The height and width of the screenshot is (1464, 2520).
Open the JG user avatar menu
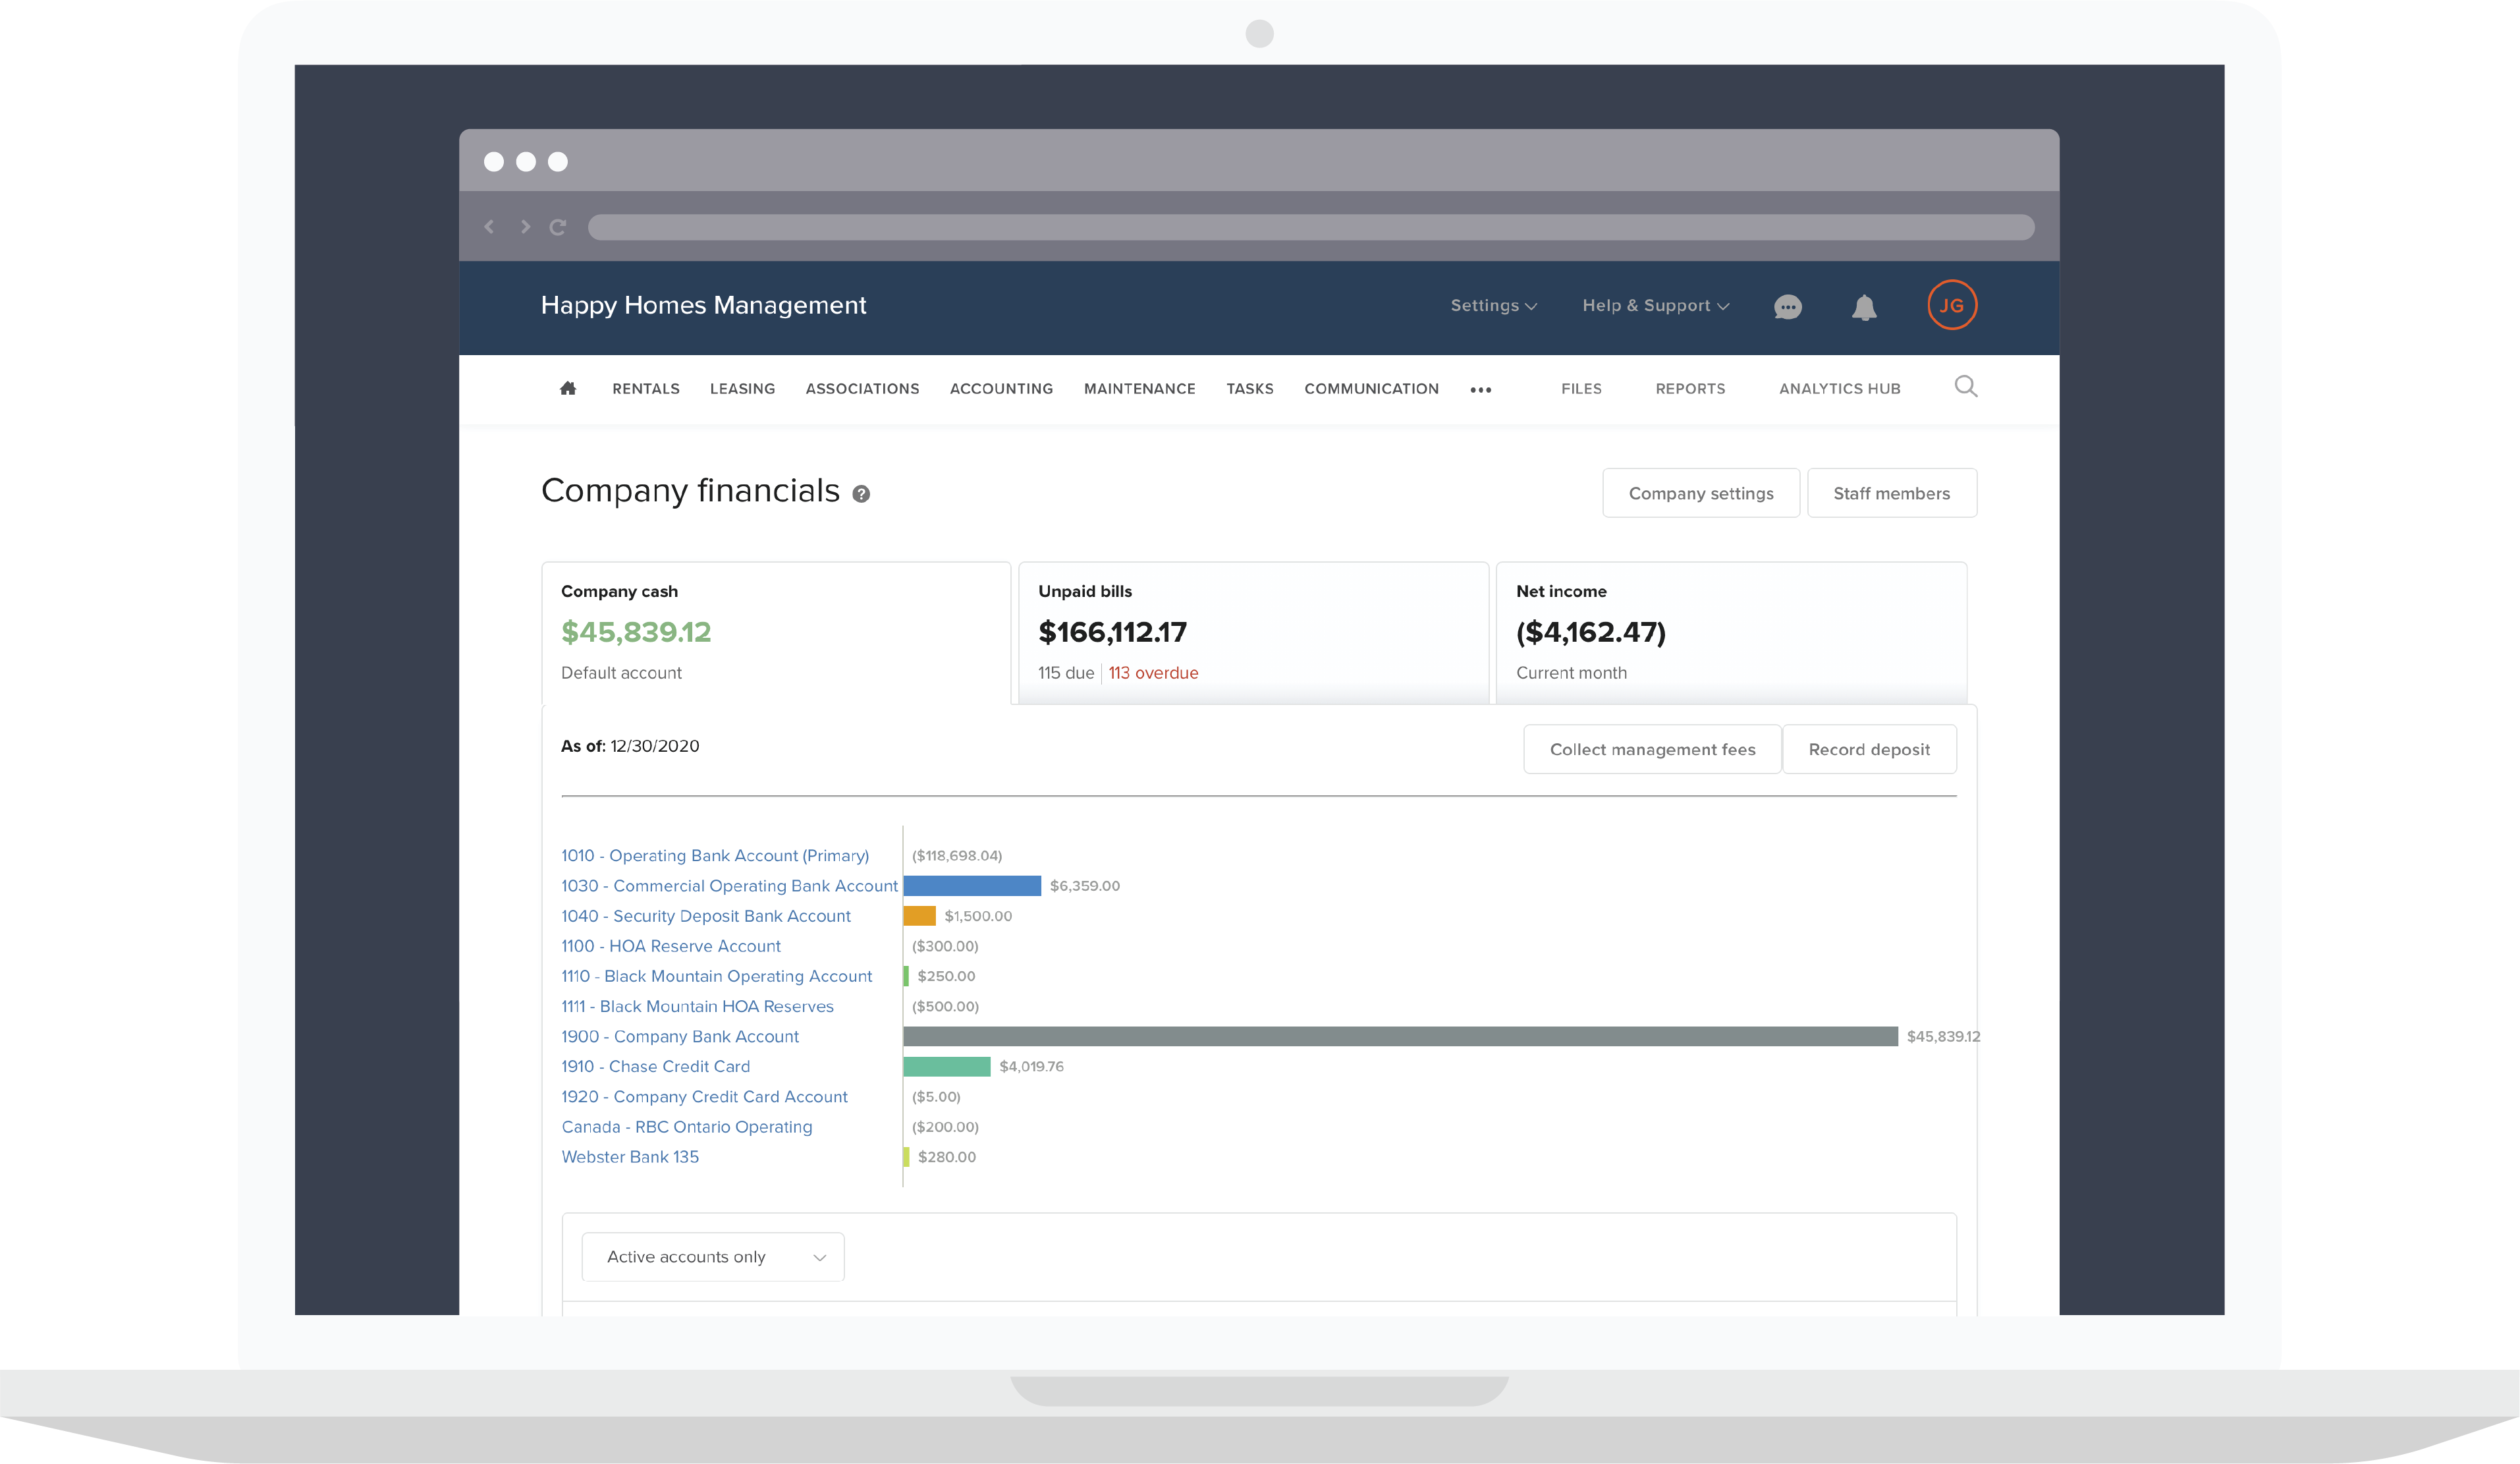(x=1952, y=305)
